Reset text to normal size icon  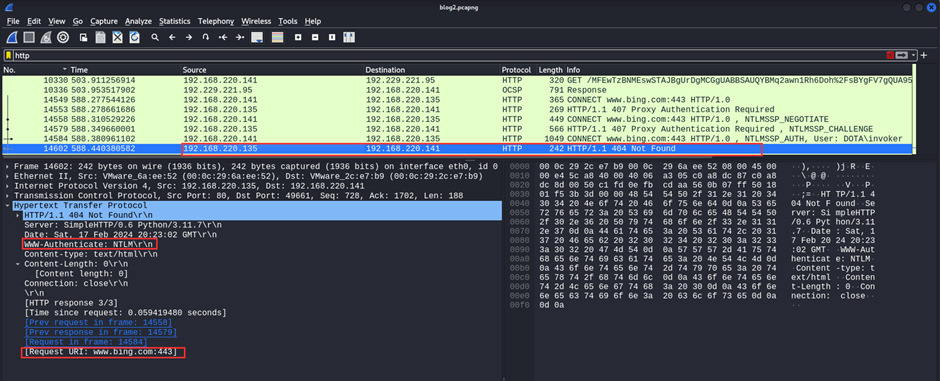coord(332,37)
